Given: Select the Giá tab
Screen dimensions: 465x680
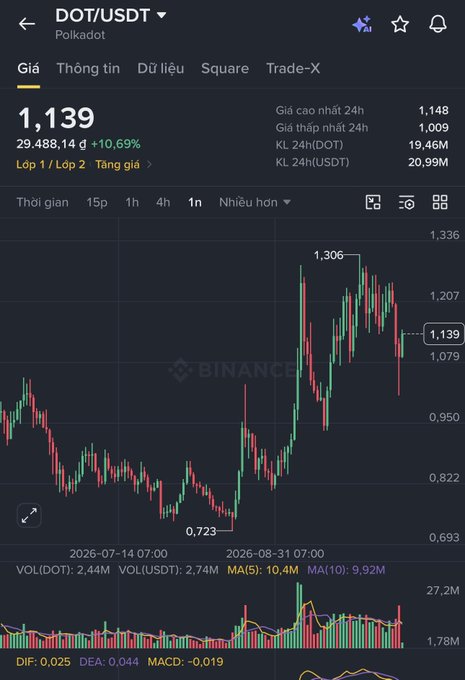Looking at the screenshot, I should 28,68.
